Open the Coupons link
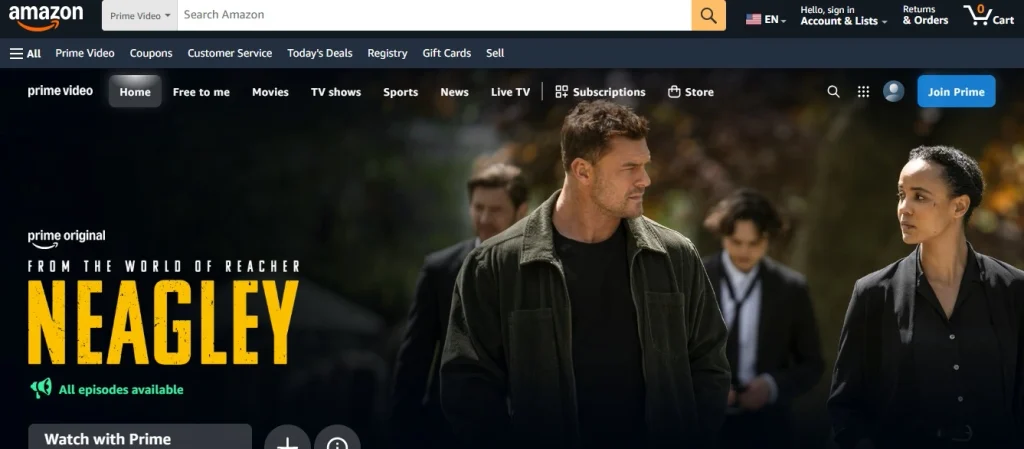The width and height of the screenshot is (1024, 449). (x=151, y=54)
